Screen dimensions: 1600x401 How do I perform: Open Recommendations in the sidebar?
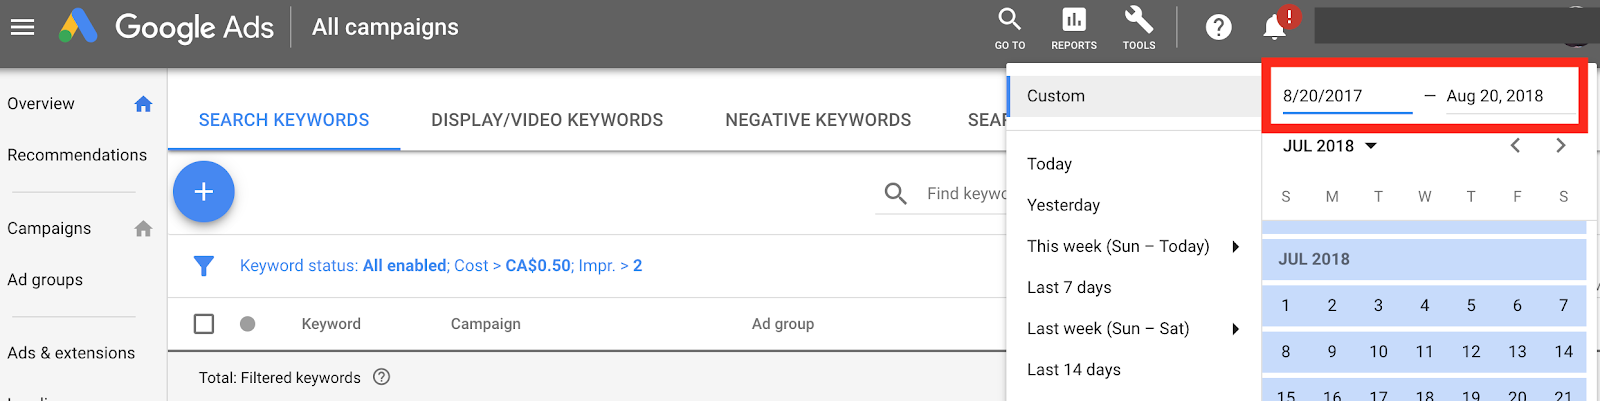pos(77,155)
